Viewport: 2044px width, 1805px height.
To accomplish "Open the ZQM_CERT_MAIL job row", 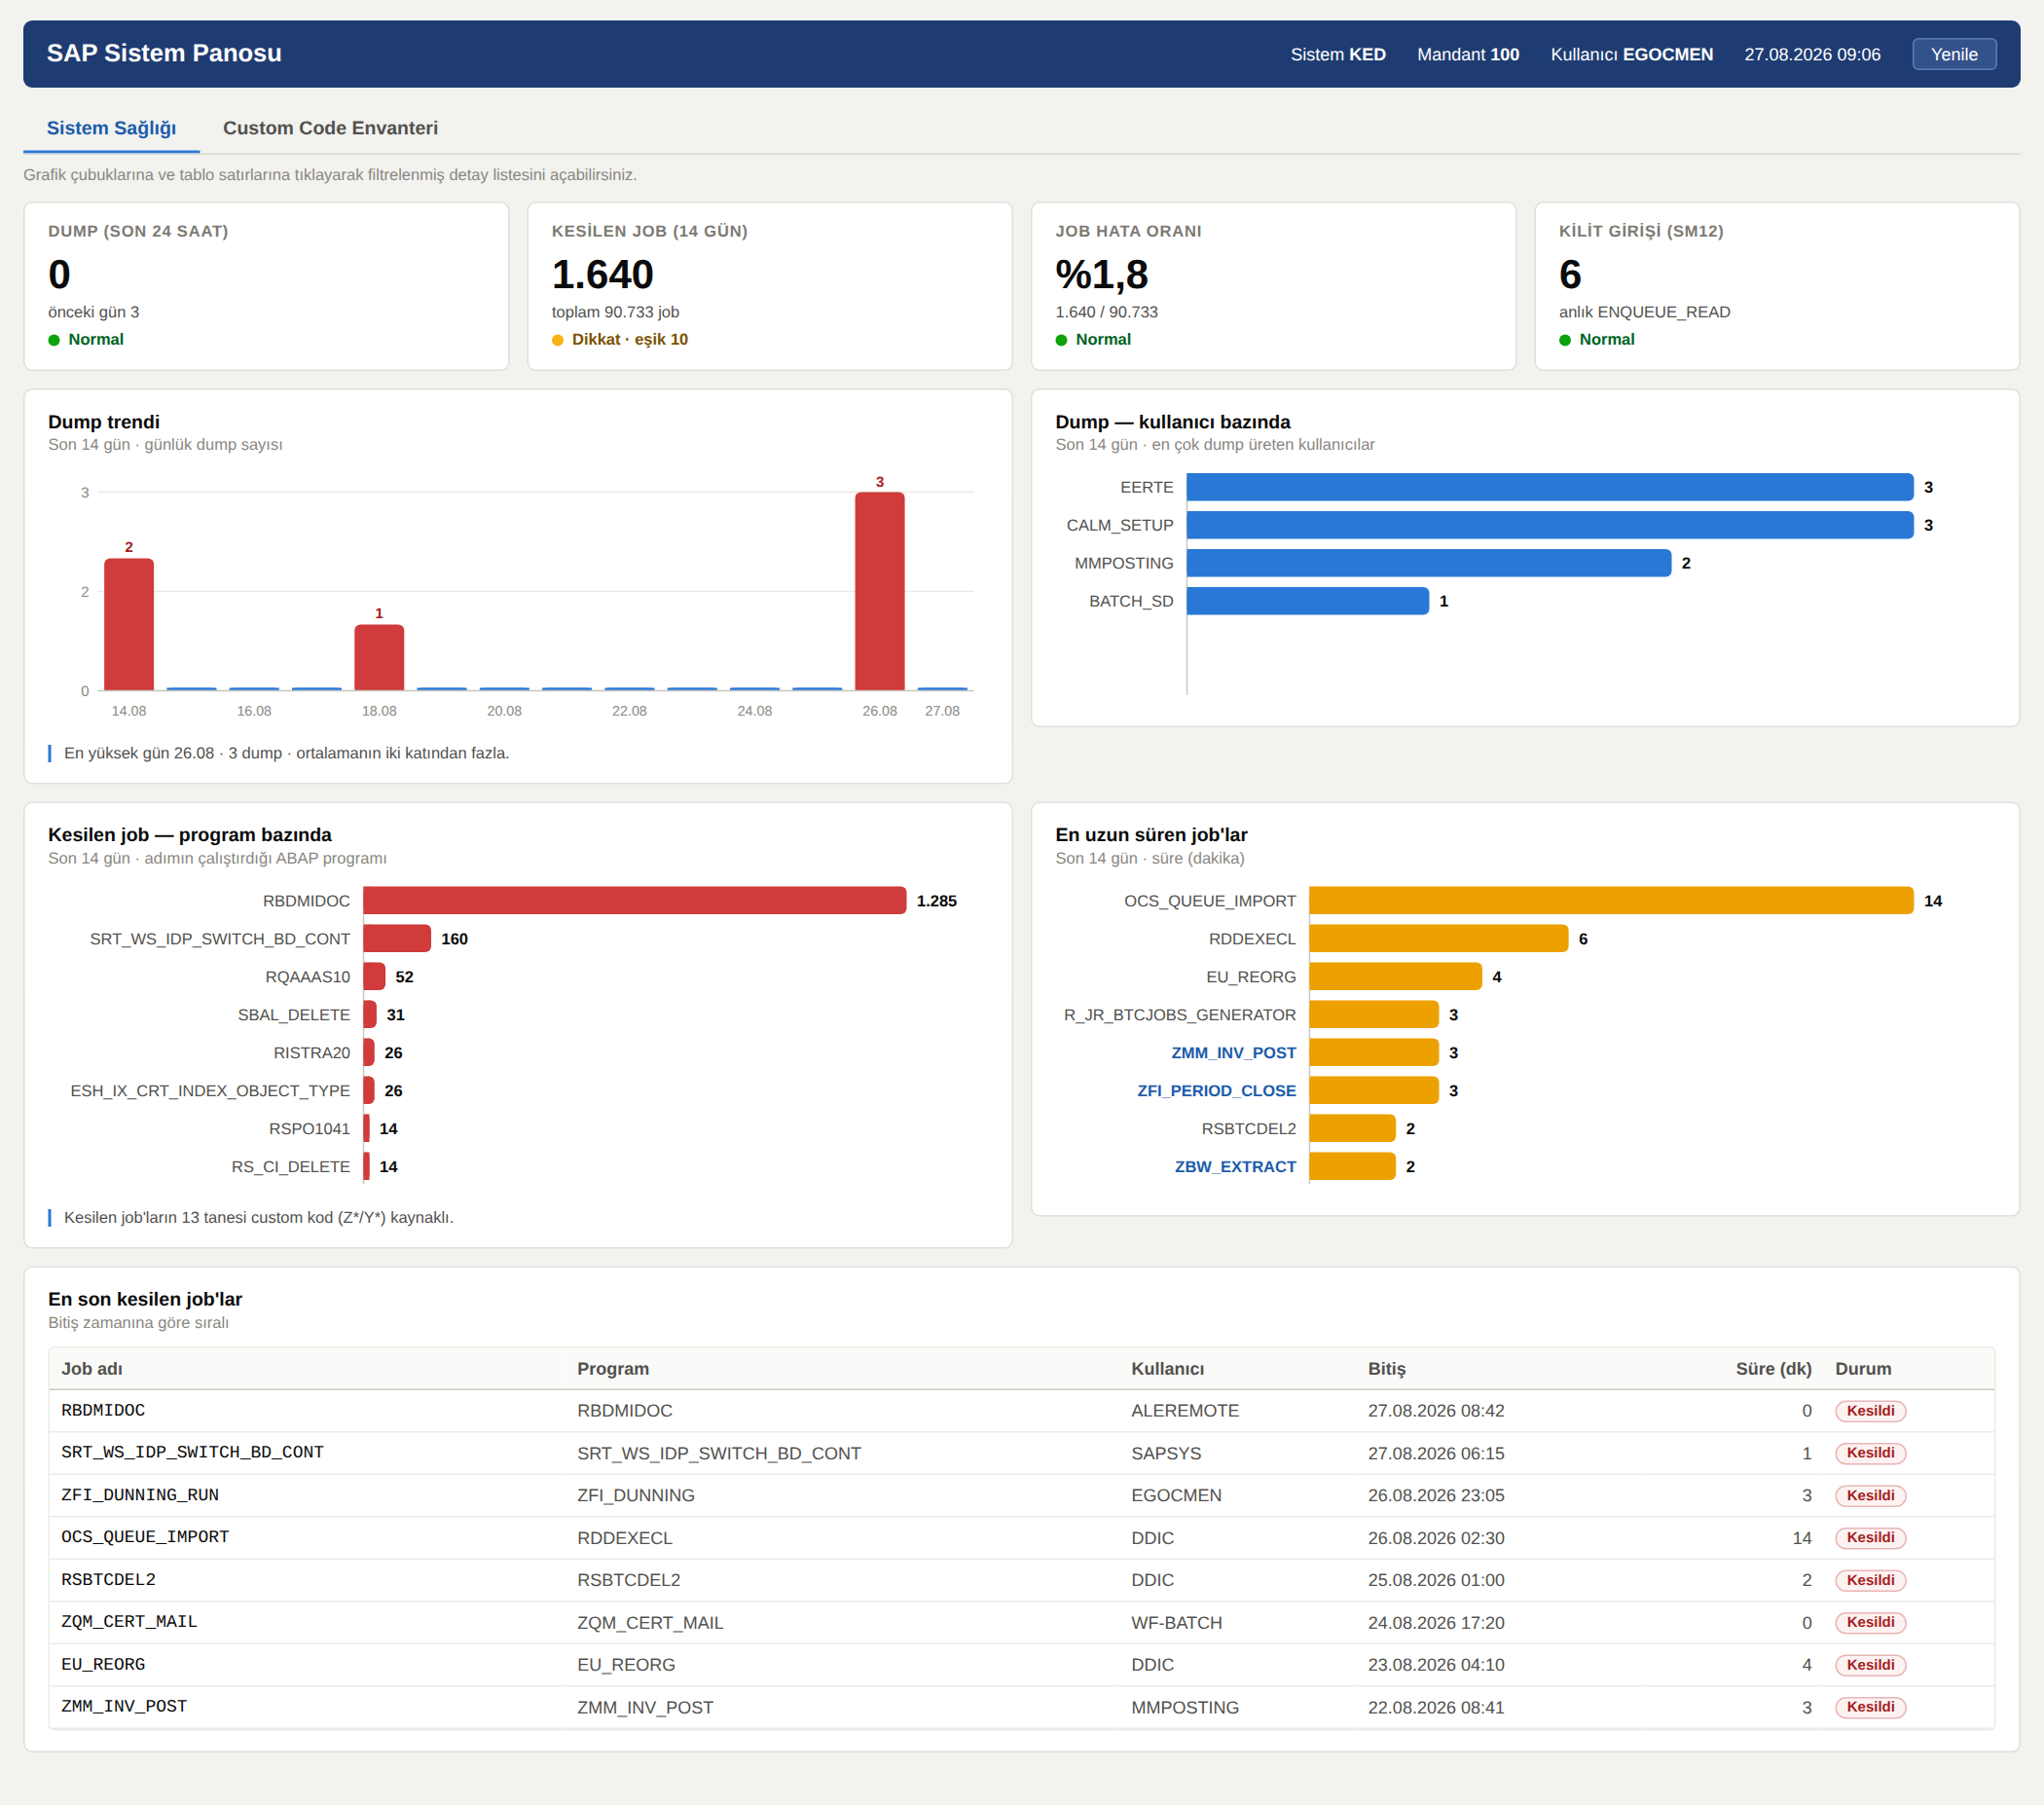I will click(1021, 1622).
